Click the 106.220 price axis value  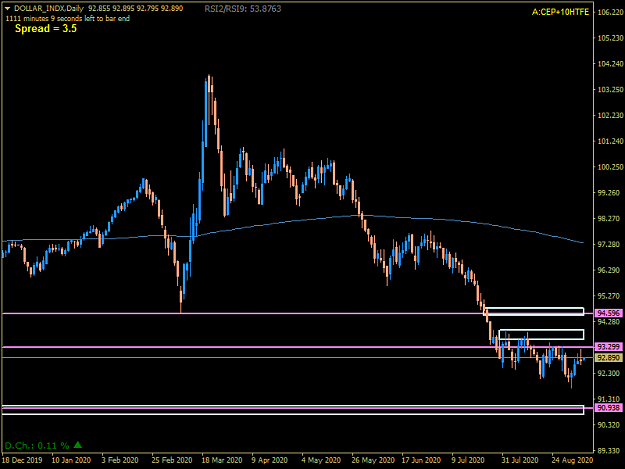[x=610, y=12]
